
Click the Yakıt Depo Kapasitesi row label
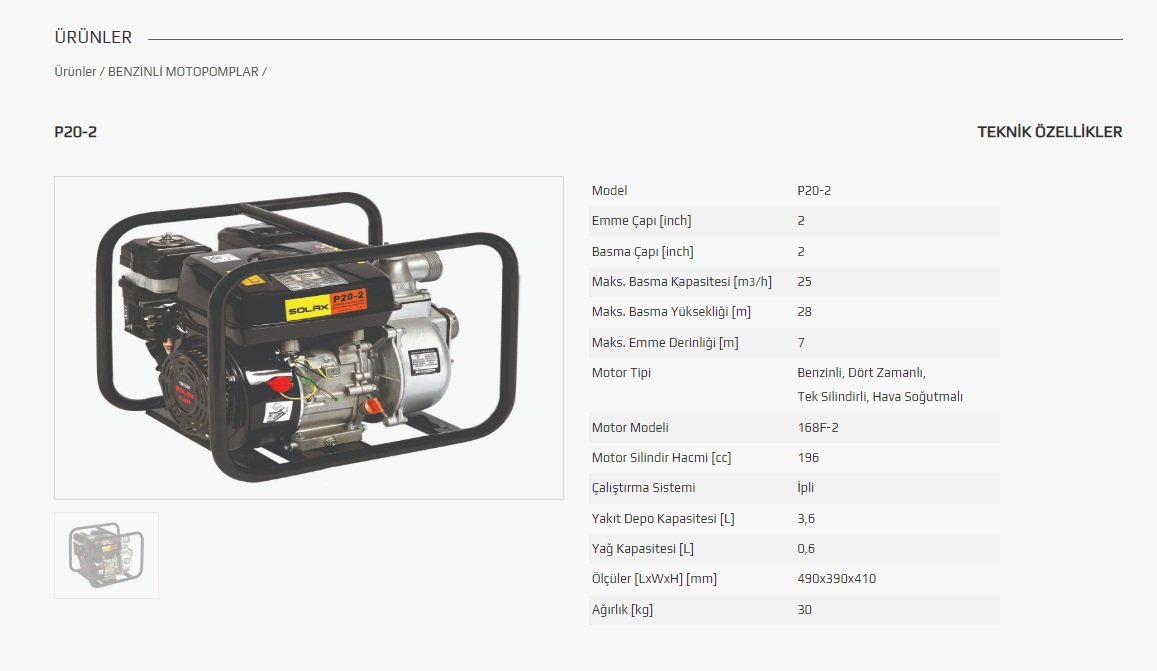[663, 519]
